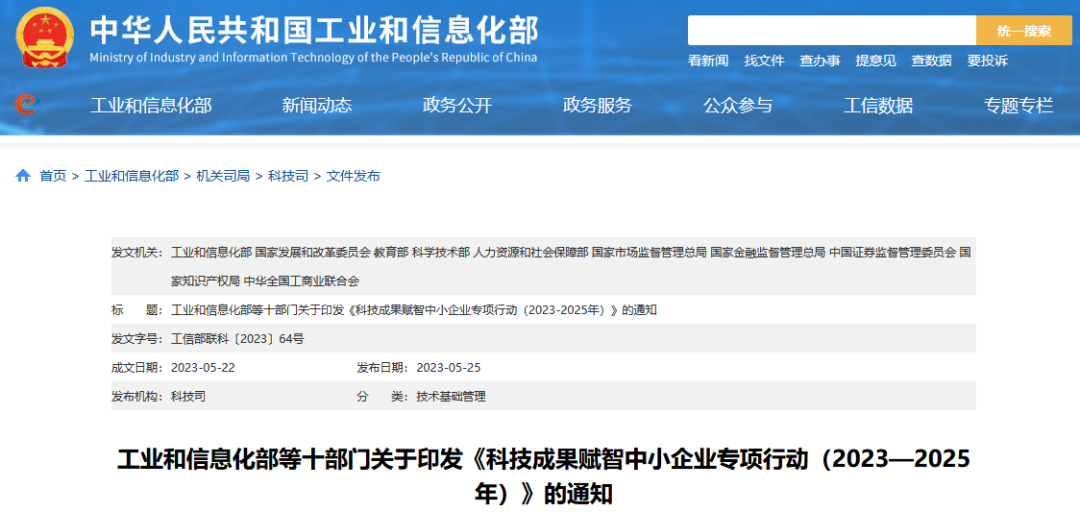Open the 查办事 quick link
Viewport: 1080px width, 512px height.
tap(820, 61)
